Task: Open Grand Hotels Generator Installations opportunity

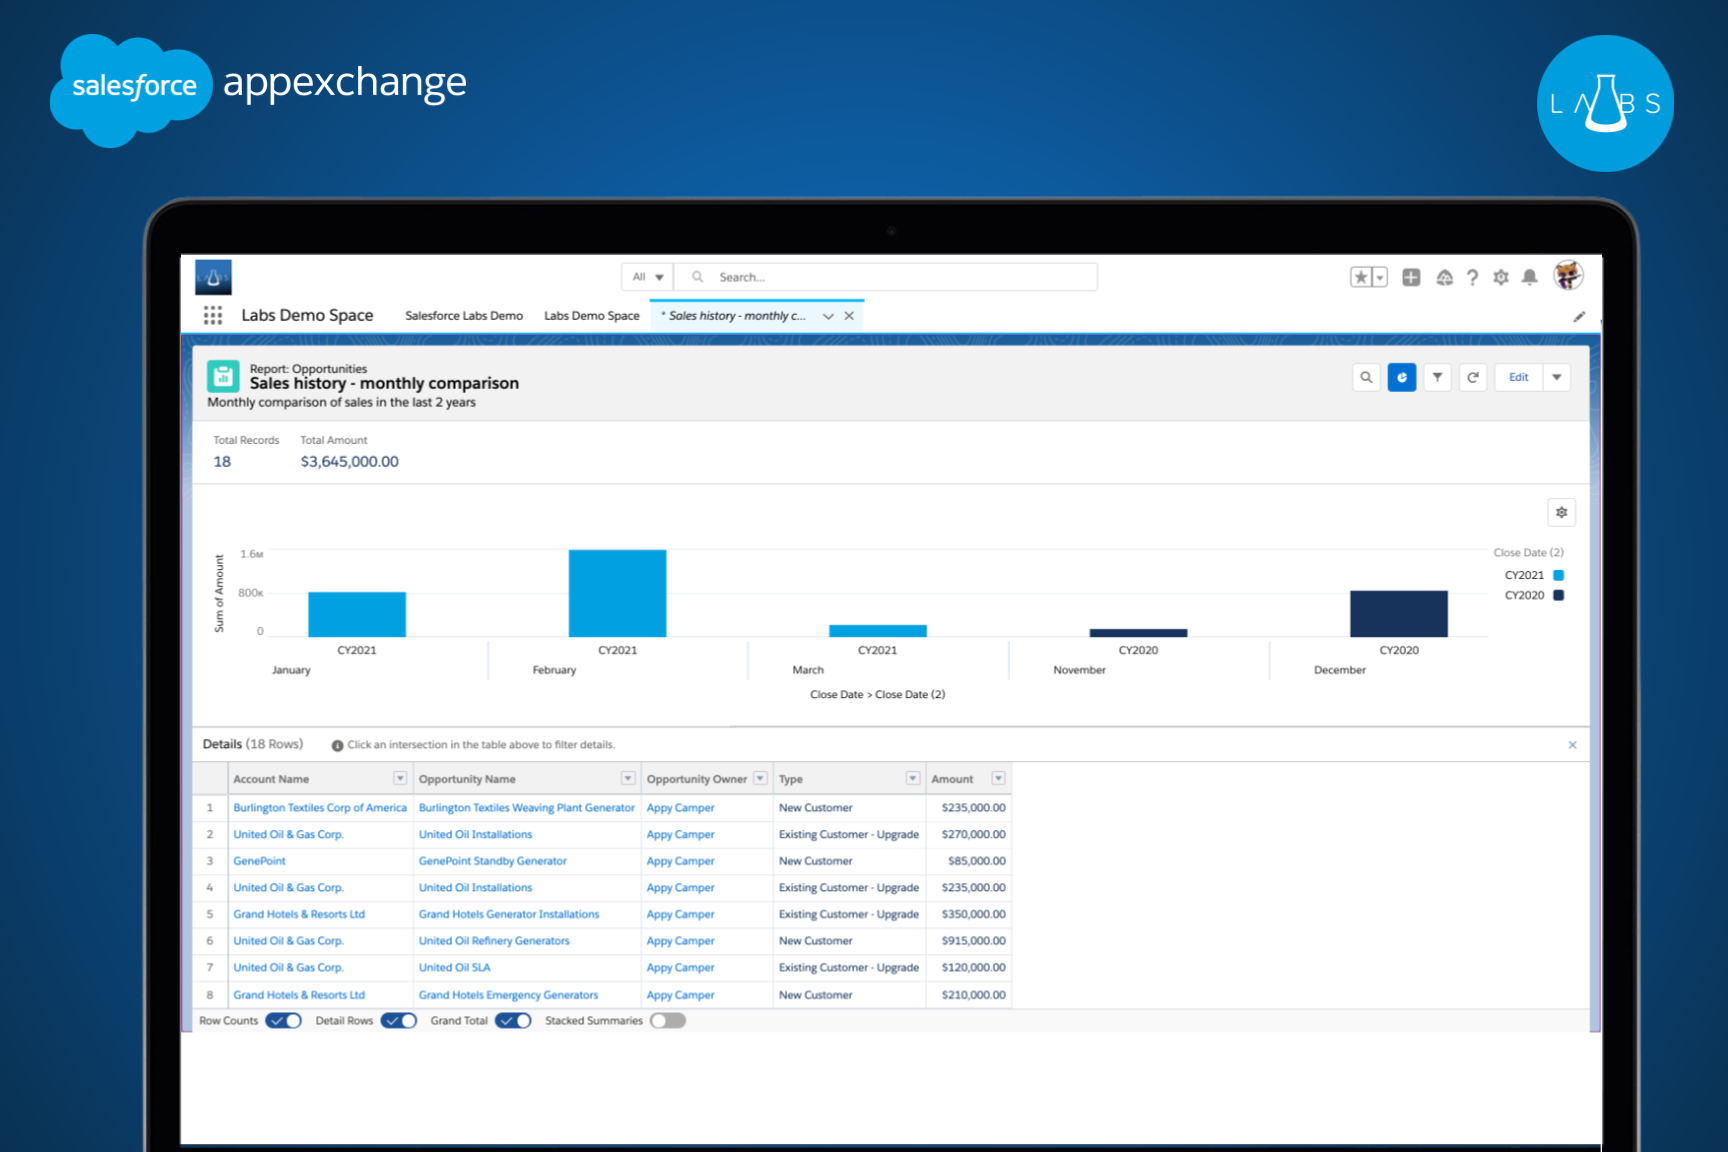Action: [509, 914]
